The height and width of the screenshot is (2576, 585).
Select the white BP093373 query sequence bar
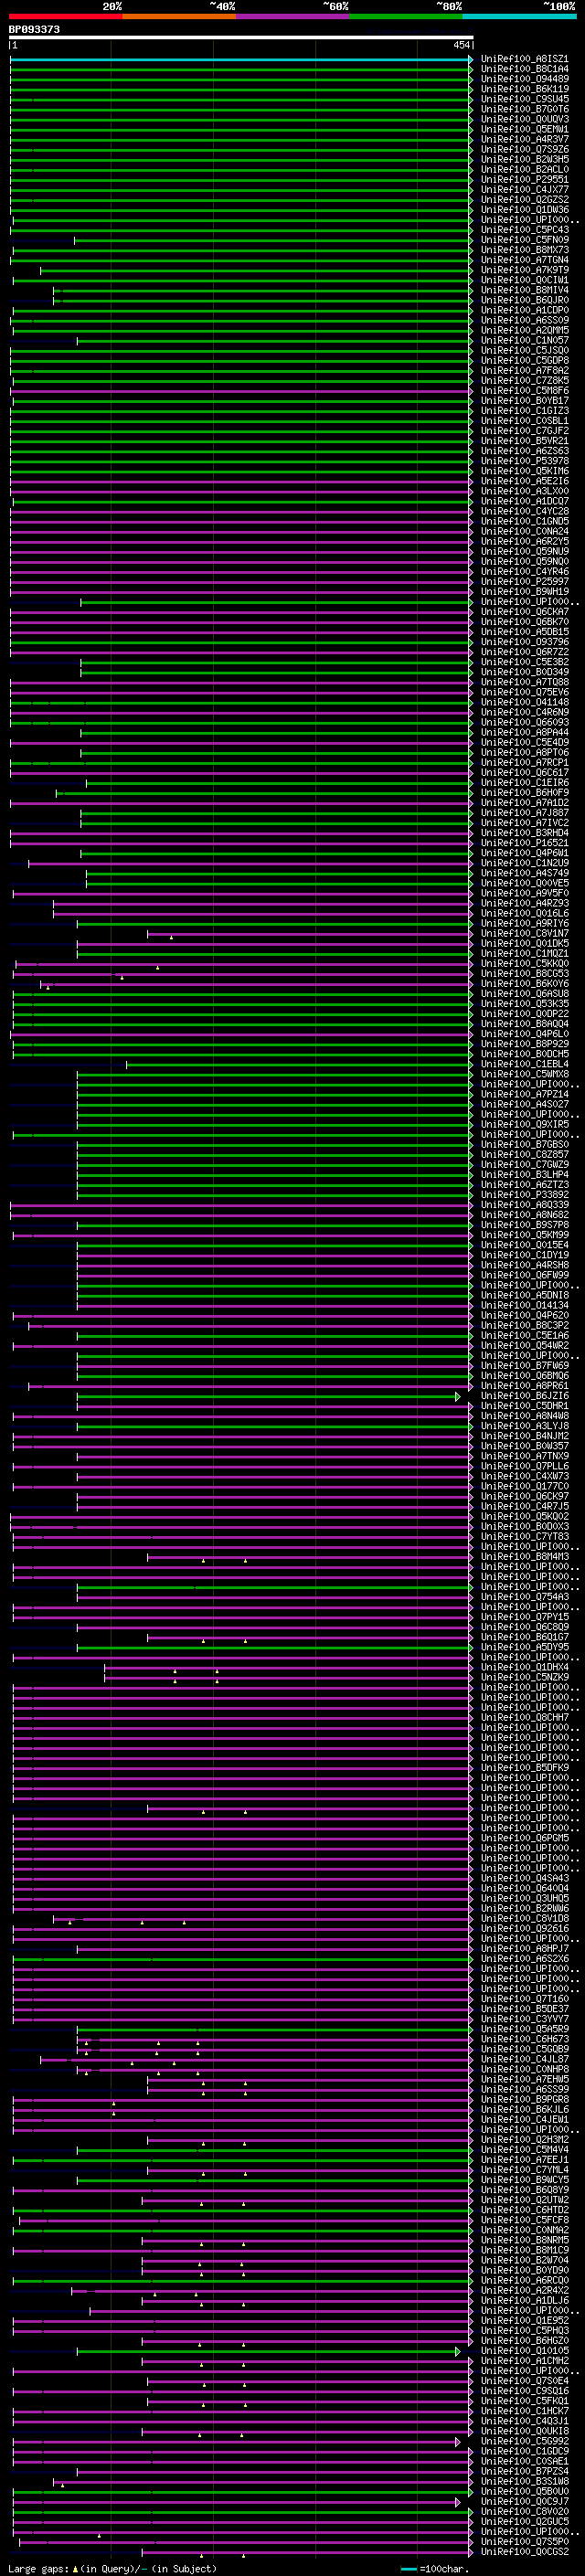[x=241, y=37]
